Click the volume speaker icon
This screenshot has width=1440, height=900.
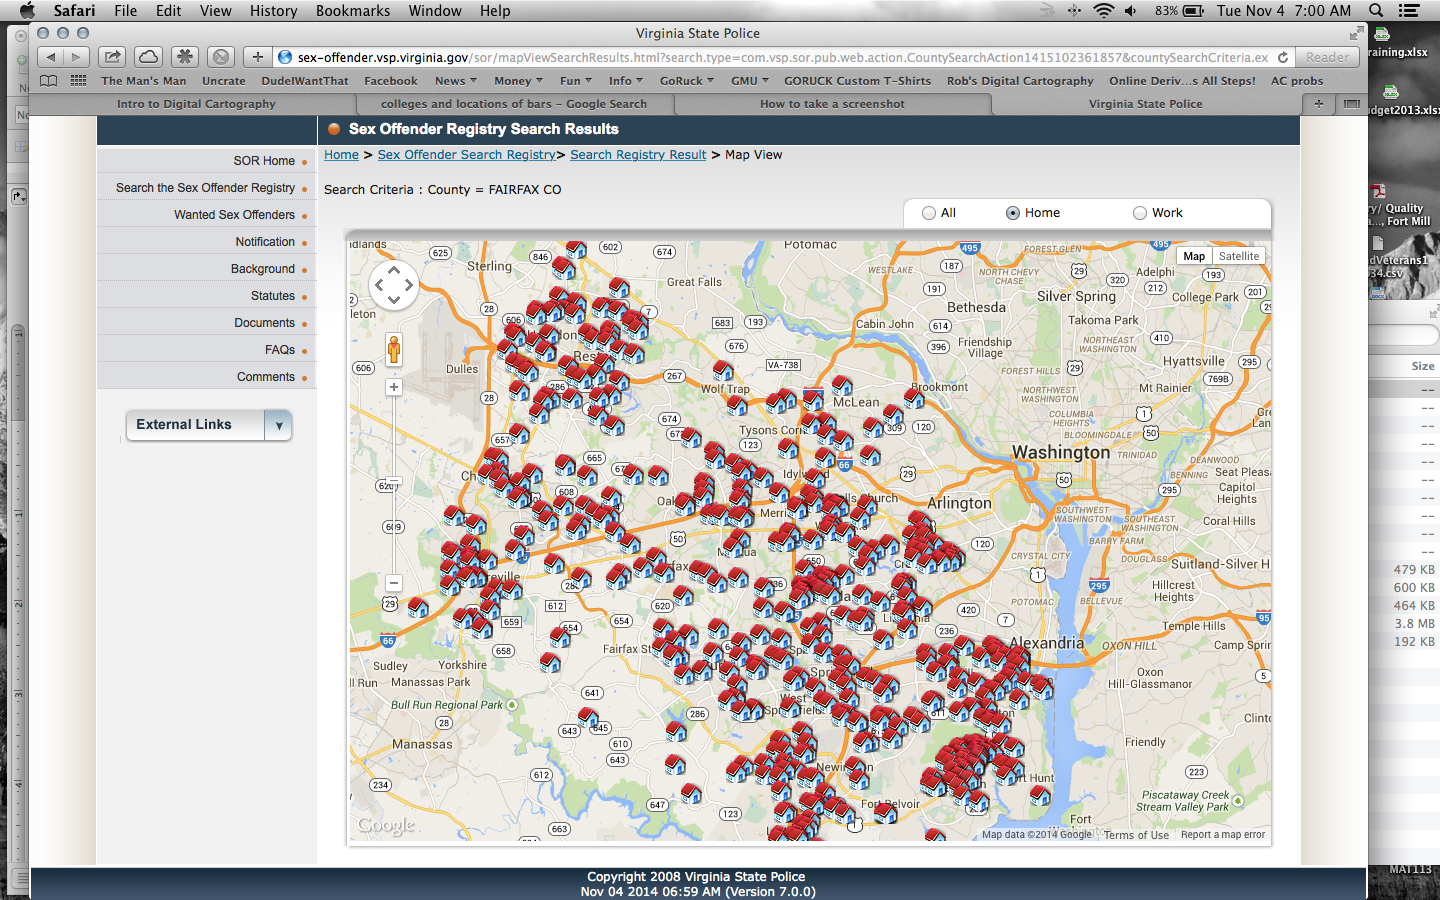[x=1131, y=11]
